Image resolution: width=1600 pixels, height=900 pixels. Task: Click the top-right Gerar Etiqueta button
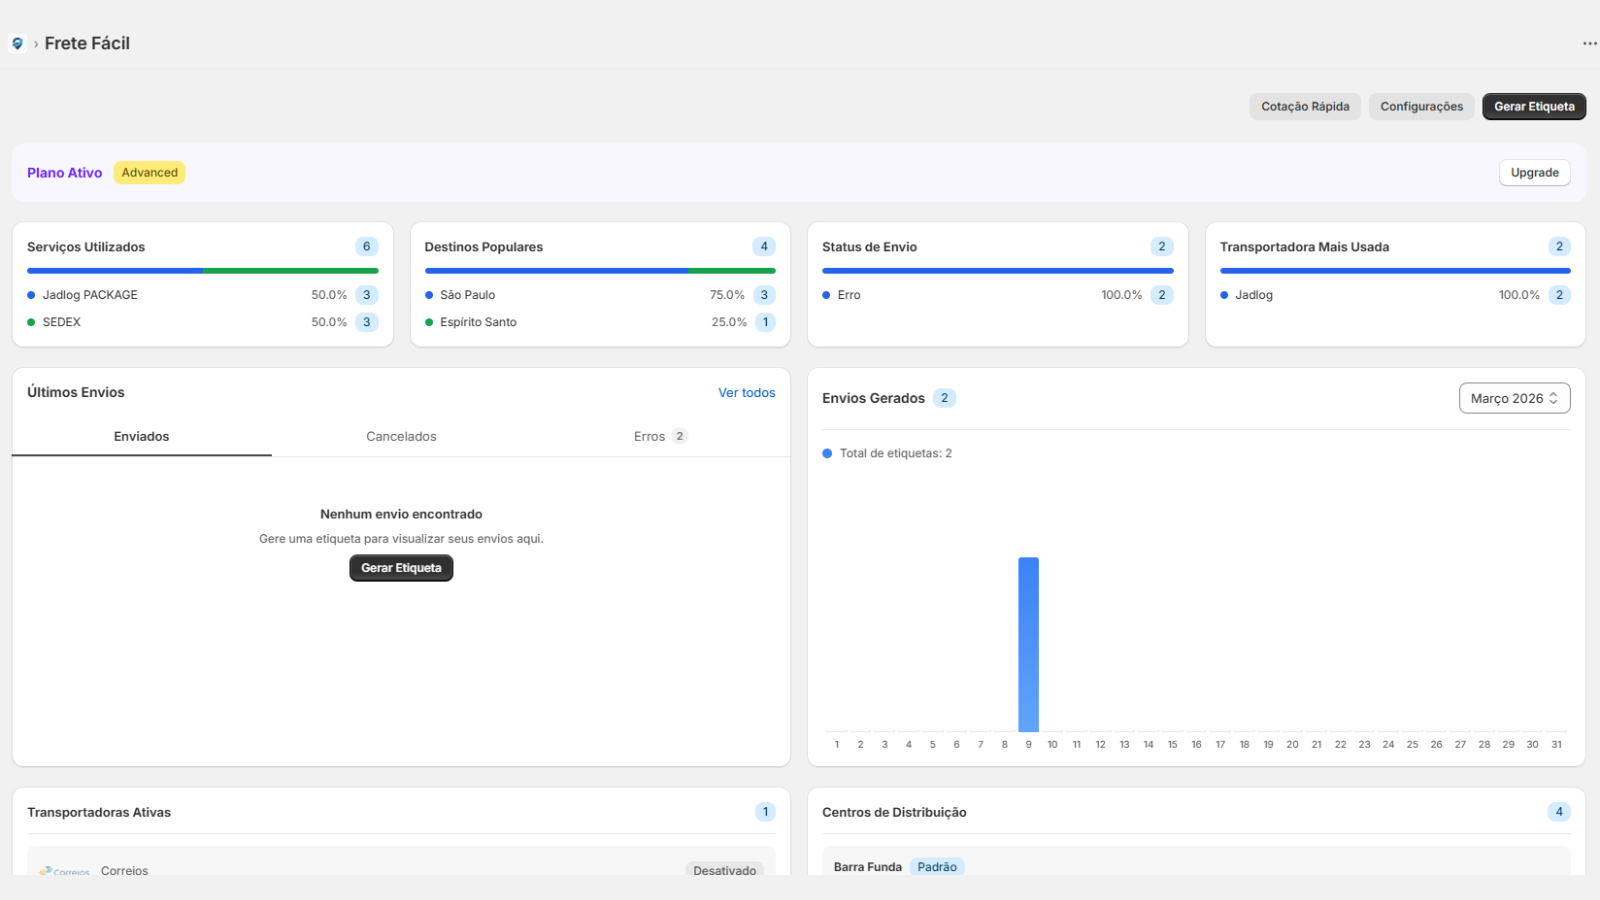(1534, 106)
